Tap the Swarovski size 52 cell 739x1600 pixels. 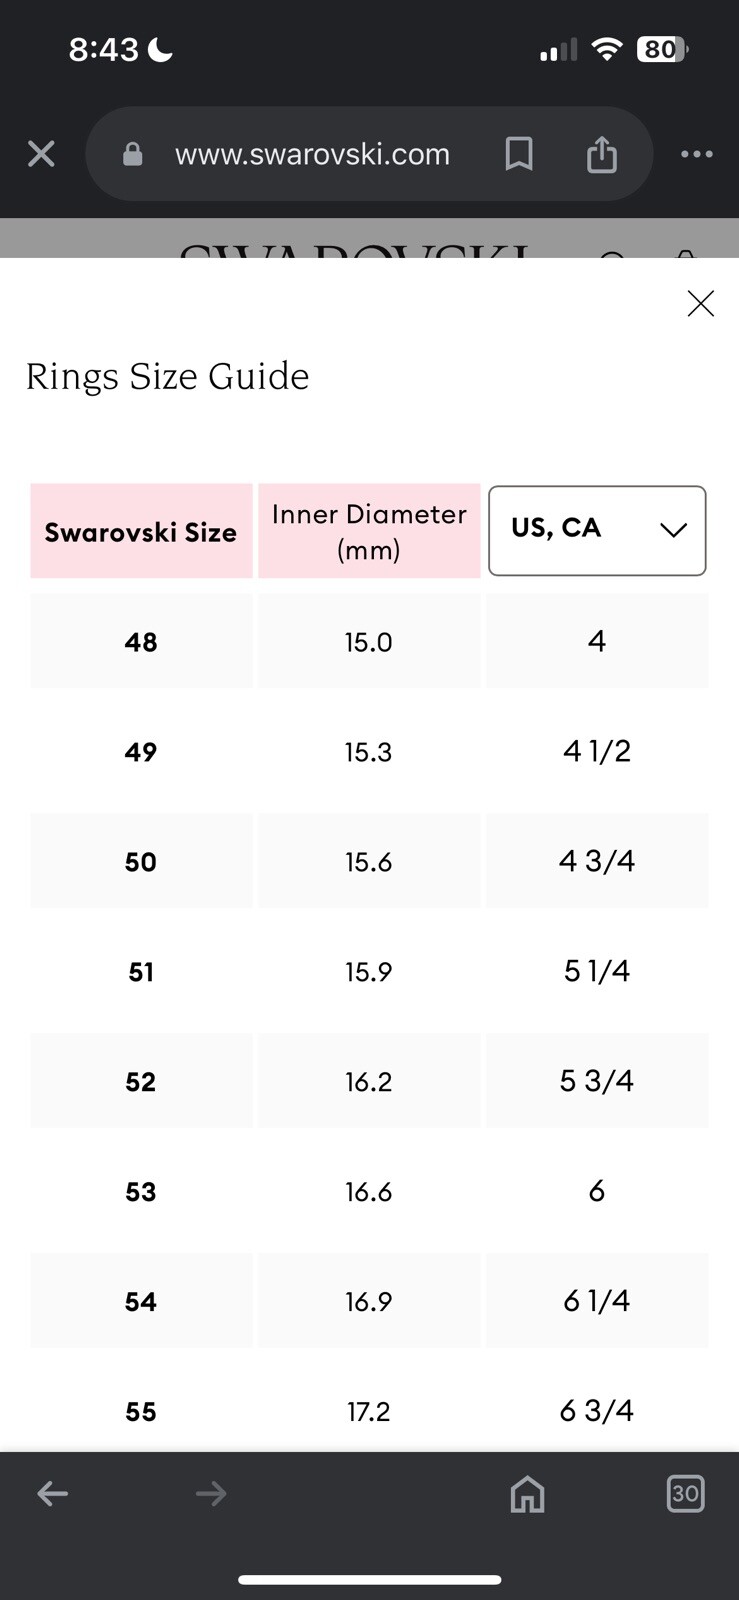(141, 1081)
